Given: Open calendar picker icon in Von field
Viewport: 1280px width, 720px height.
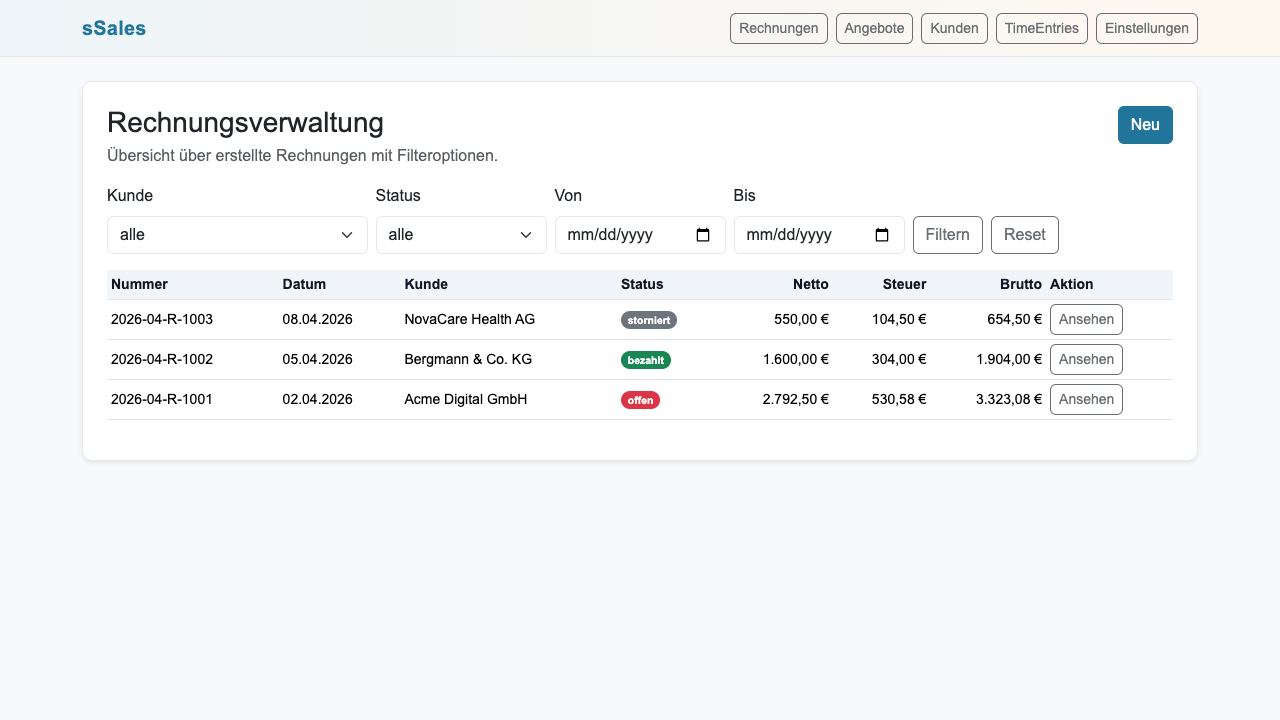Looking at the screenshot, I should coord(703,235).
